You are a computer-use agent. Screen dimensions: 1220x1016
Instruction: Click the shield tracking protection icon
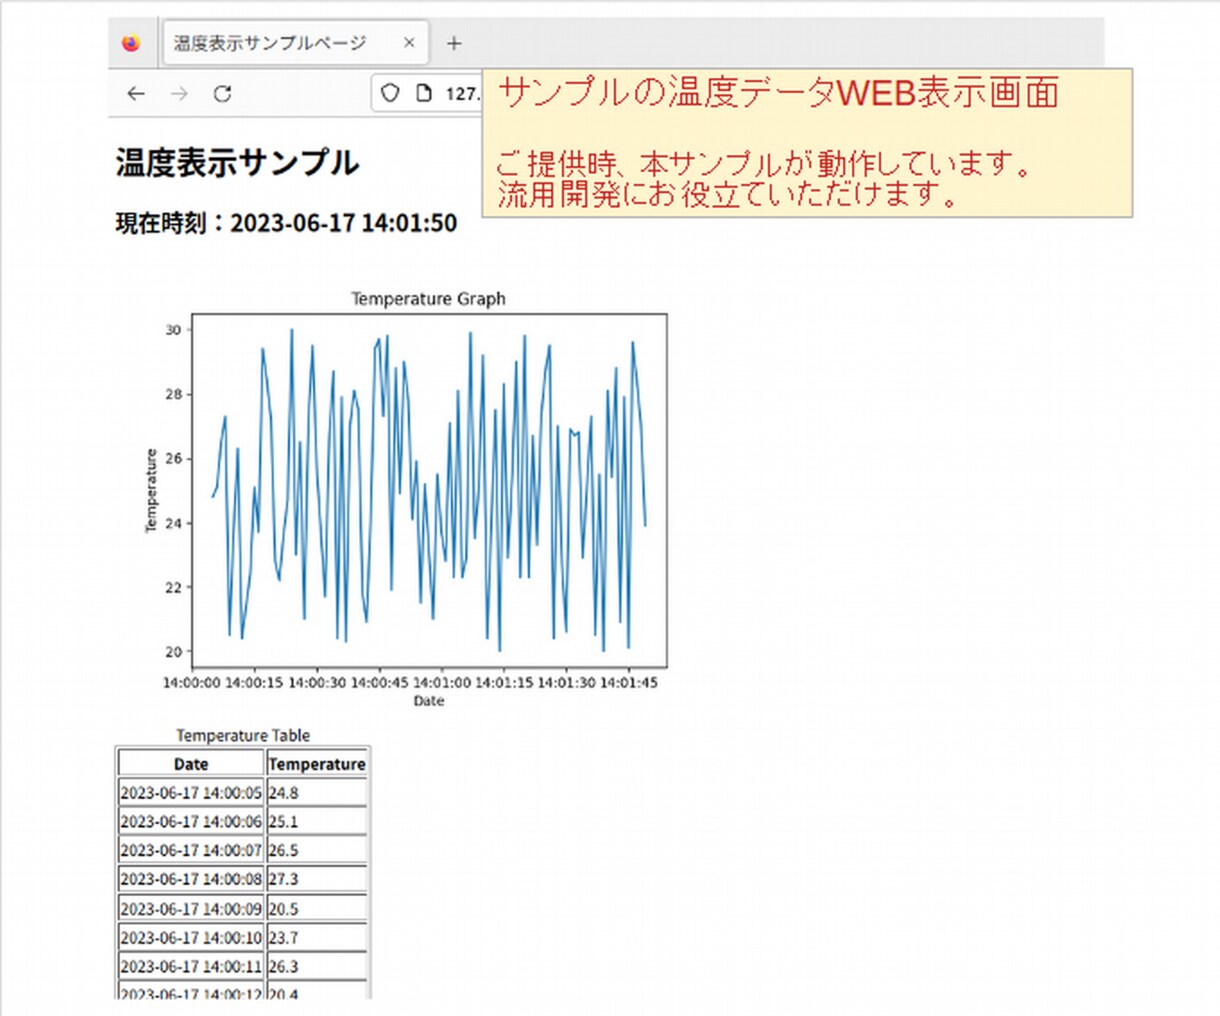click(391, 93)
